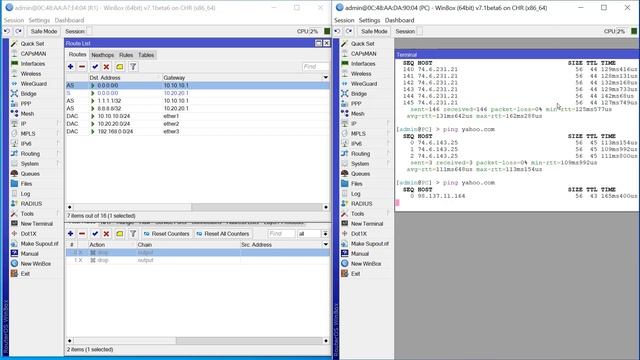Open Dashboard menu in PC window
The width and height of the screenshot is (640, 360).
pyautogui.click(x=399, y=20)
